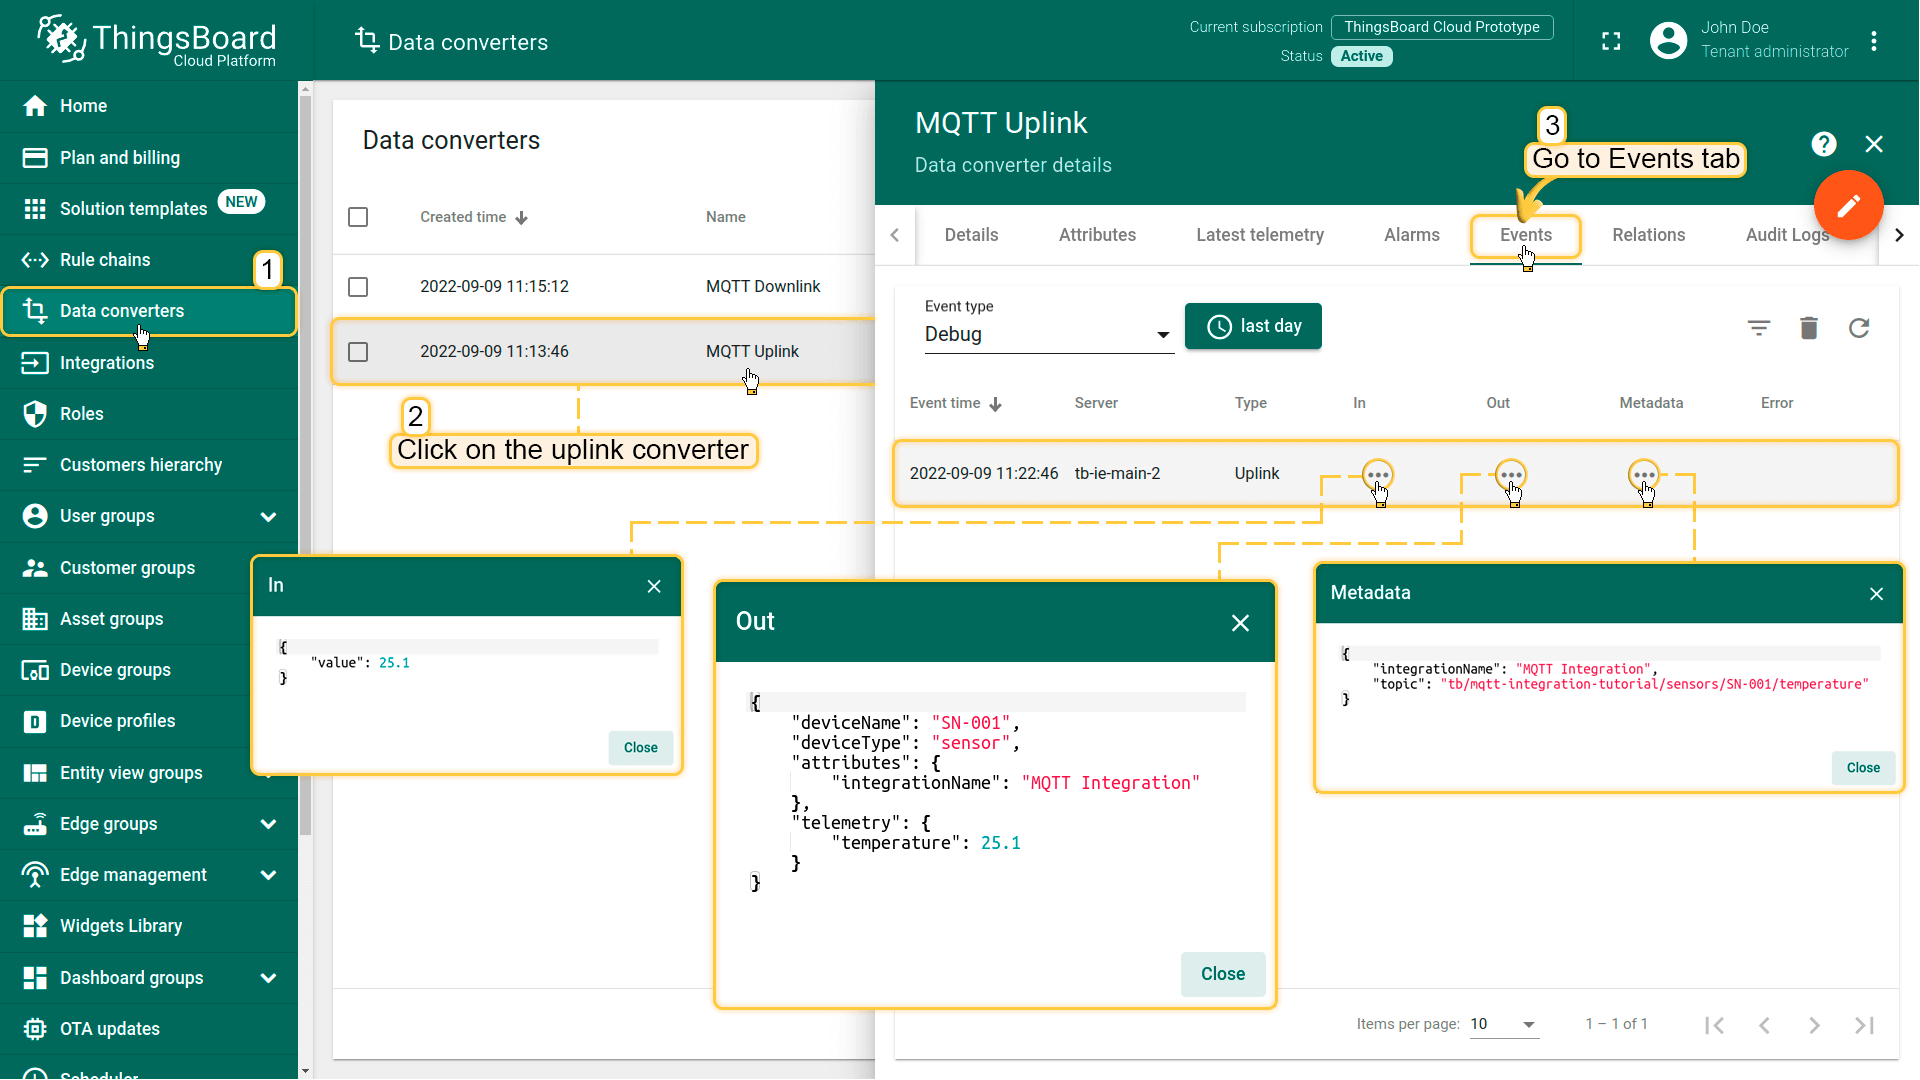Image resolution: width=1920 pixels, height=1080 pixels.
Task: Open the user menu three-dot icon
Action: pyautogui.click(x=1874, y=41)
